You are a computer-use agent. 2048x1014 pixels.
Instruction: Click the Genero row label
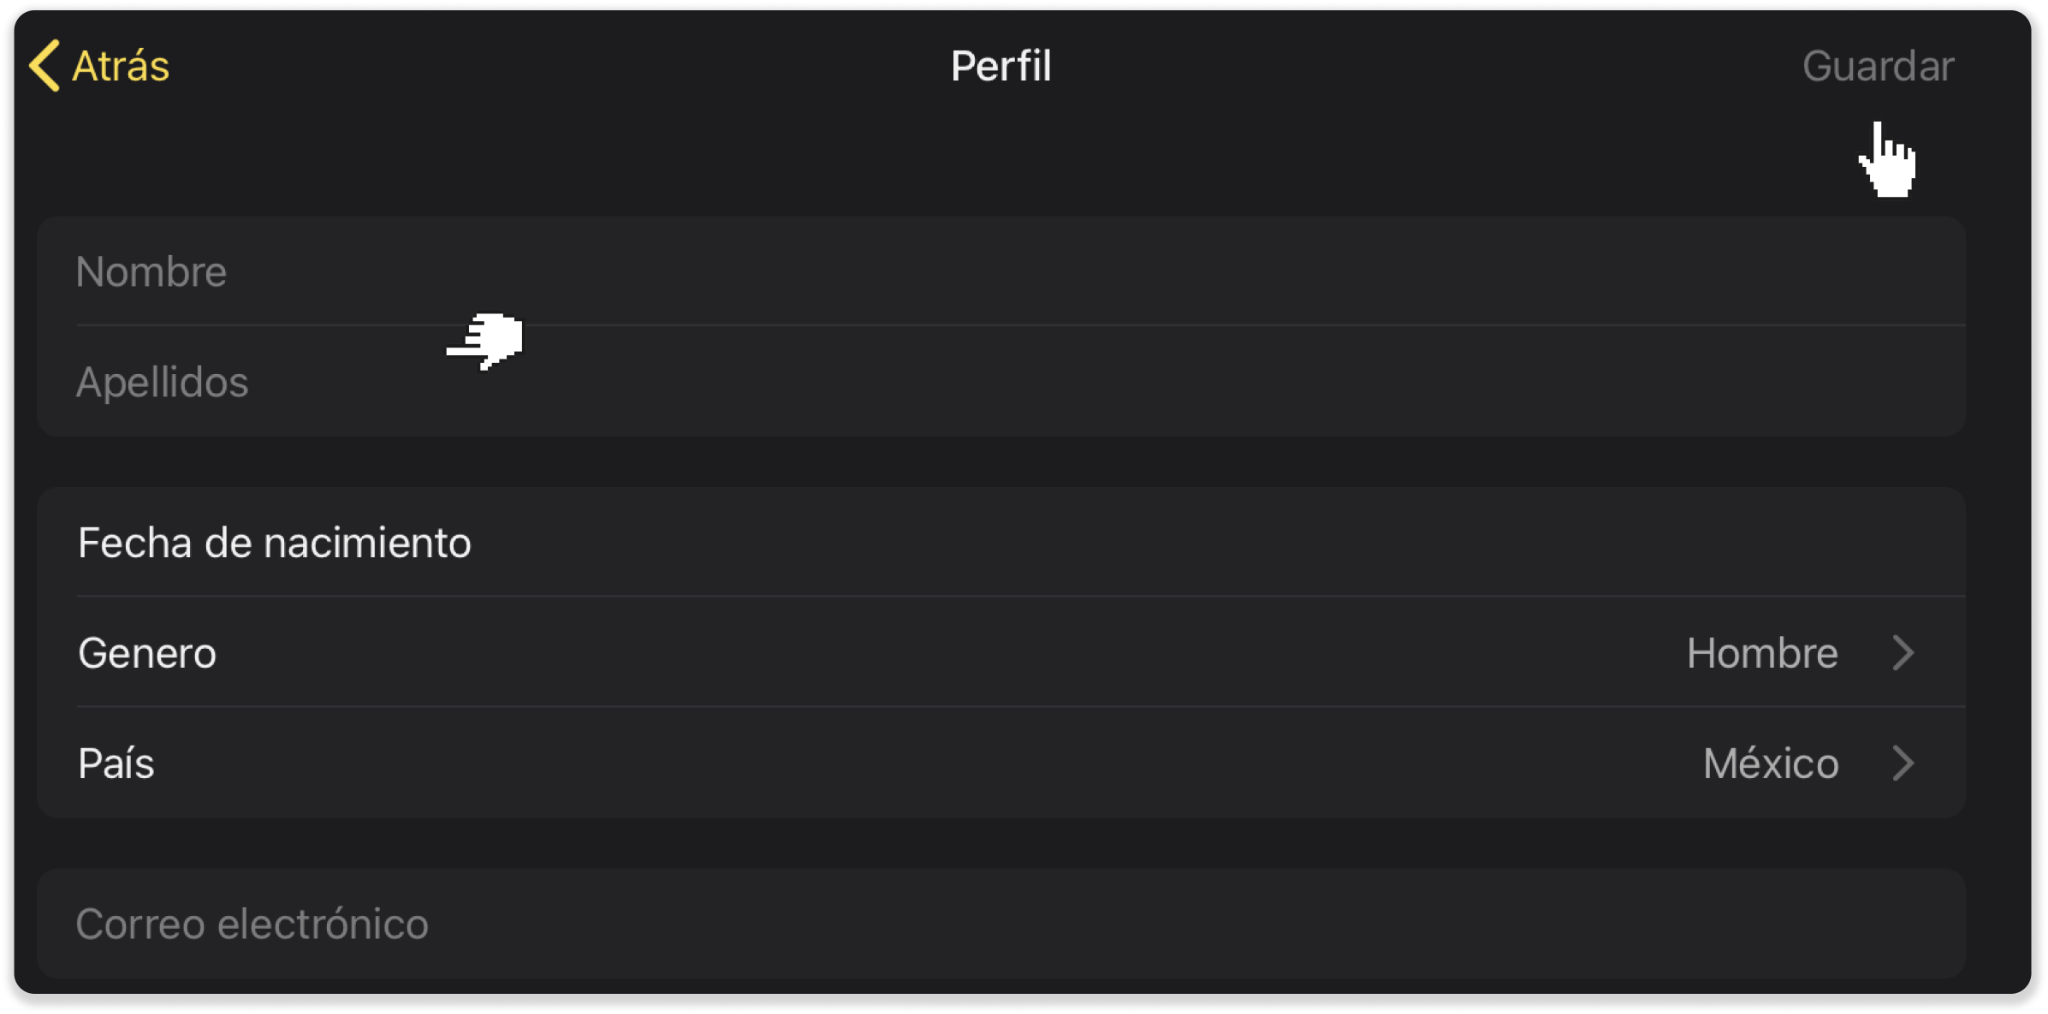[x=147, y=653]
